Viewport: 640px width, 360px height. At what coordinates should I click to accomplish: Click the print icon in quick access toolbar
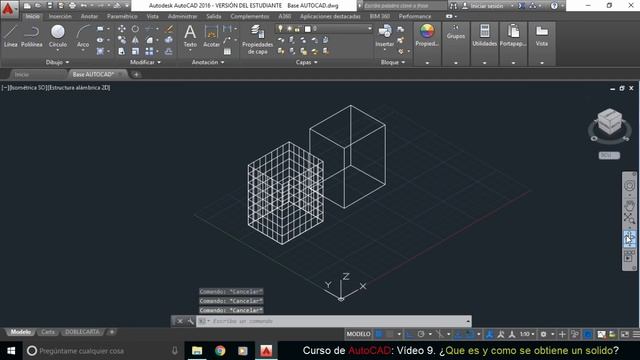[72, 6]
